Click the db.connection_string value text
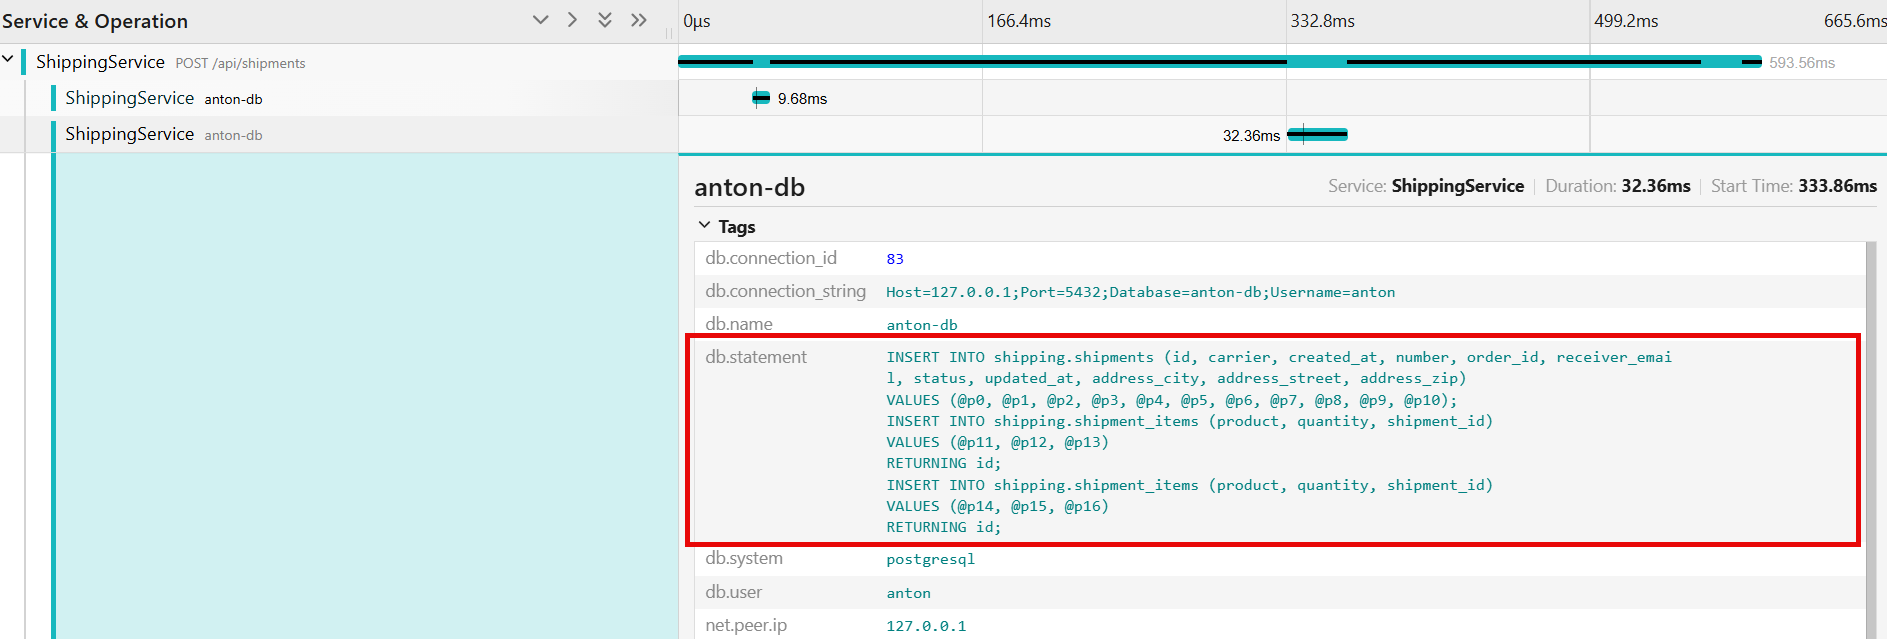 point(1140,292)
